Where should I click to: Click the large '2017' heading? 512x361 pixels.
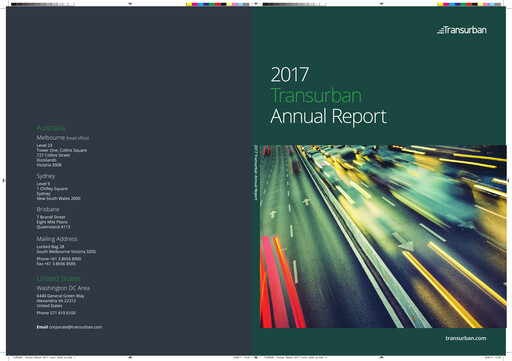point(290,74)
